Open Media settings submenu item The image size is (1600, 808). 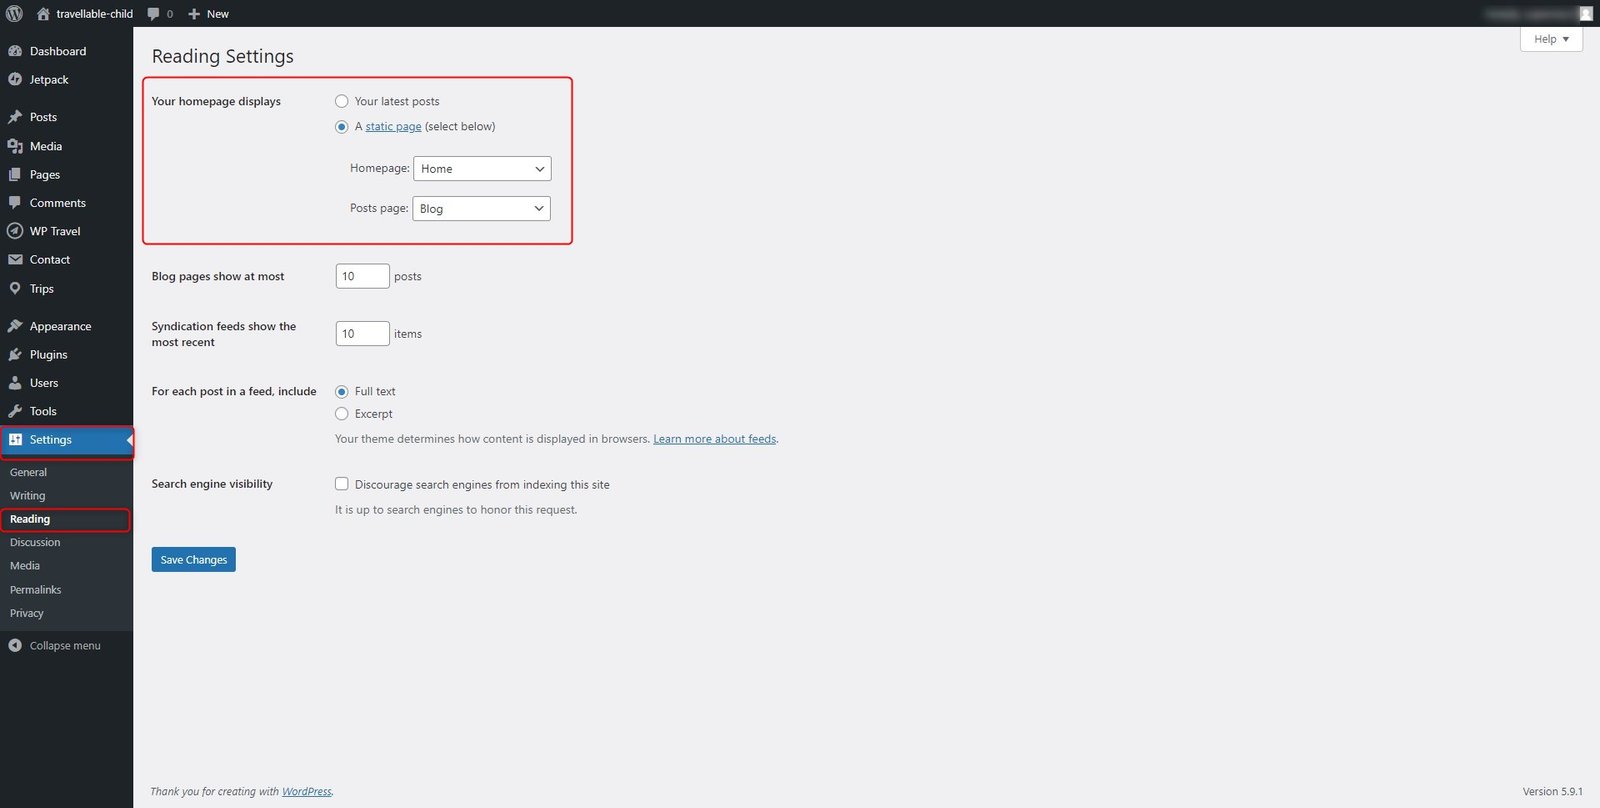point(25,566)
